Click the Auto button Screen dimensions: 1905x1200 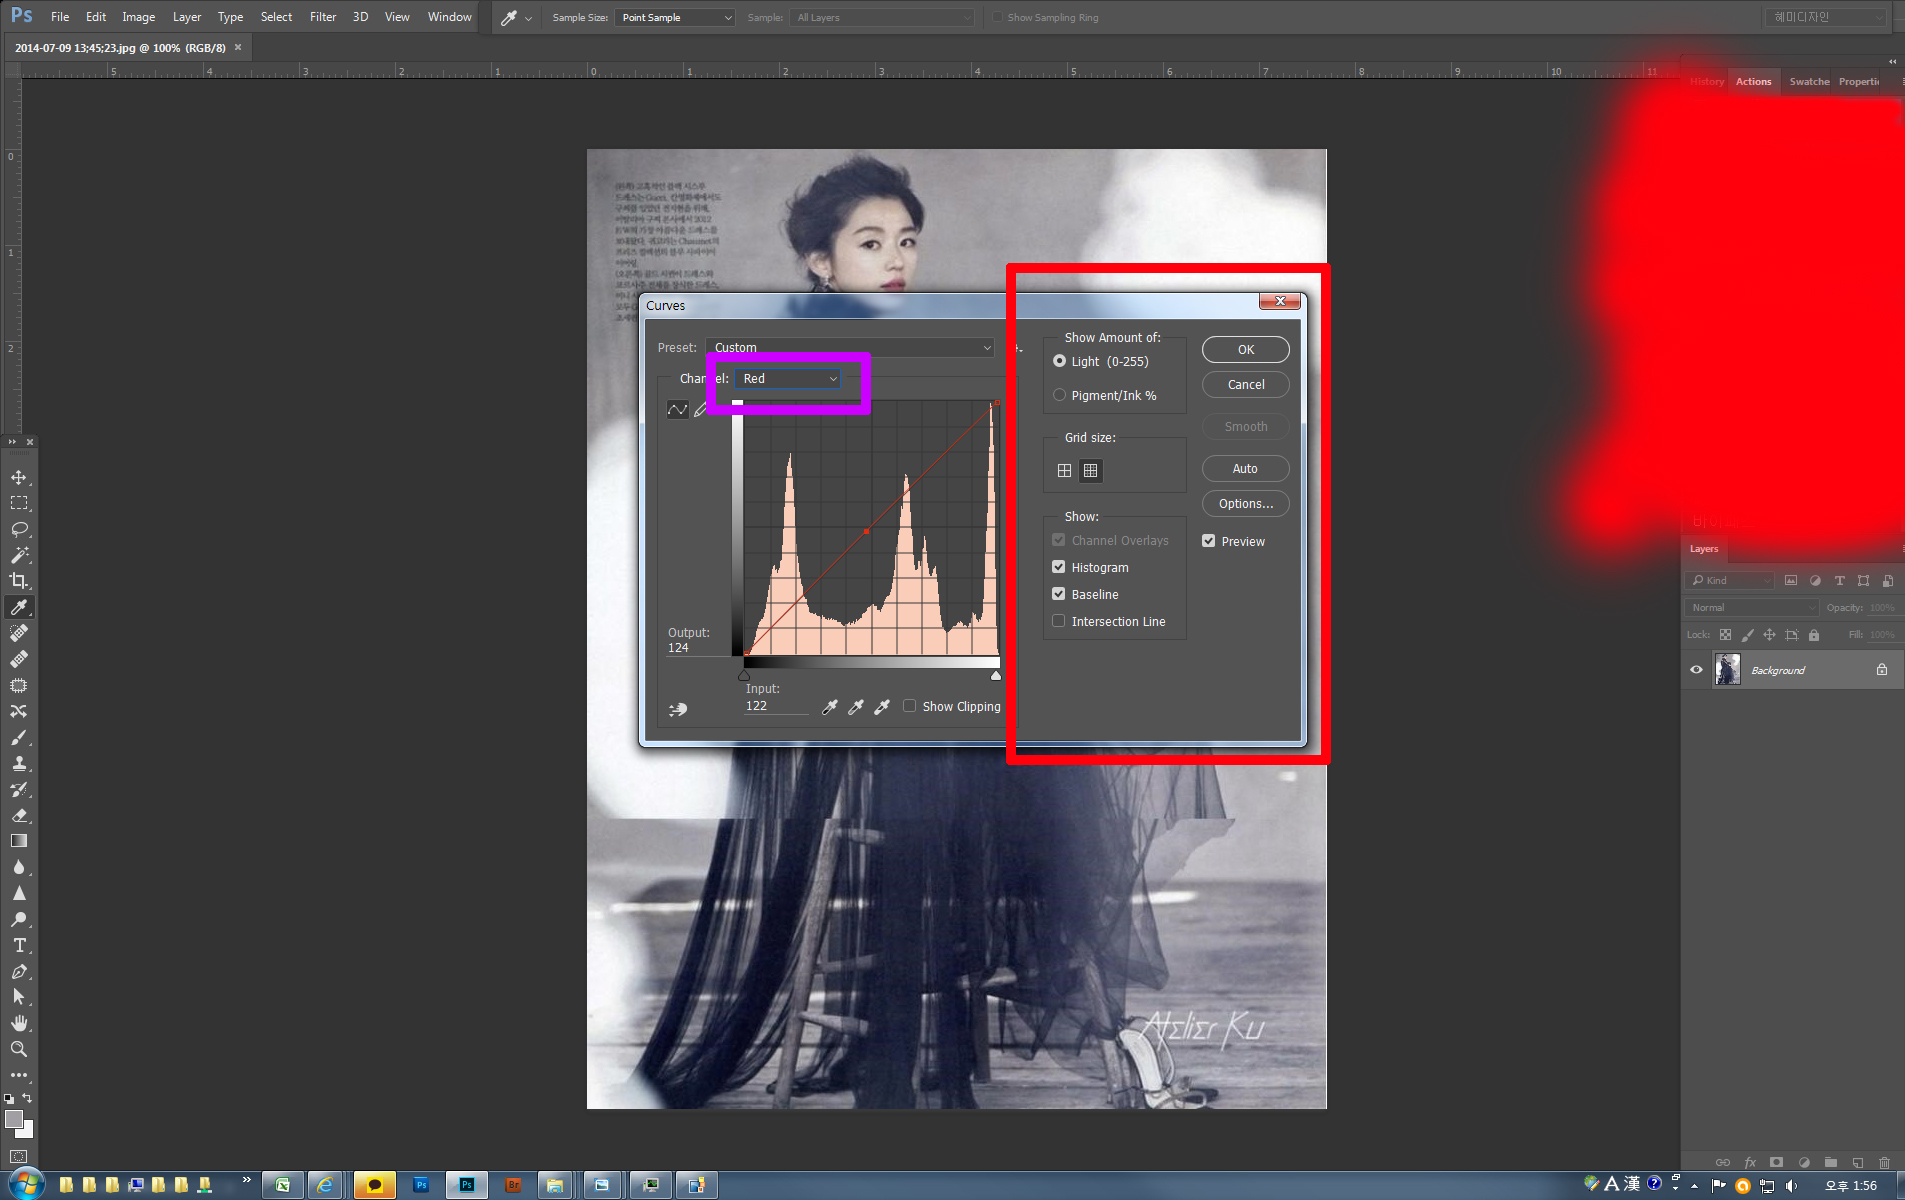[1245, 468]
